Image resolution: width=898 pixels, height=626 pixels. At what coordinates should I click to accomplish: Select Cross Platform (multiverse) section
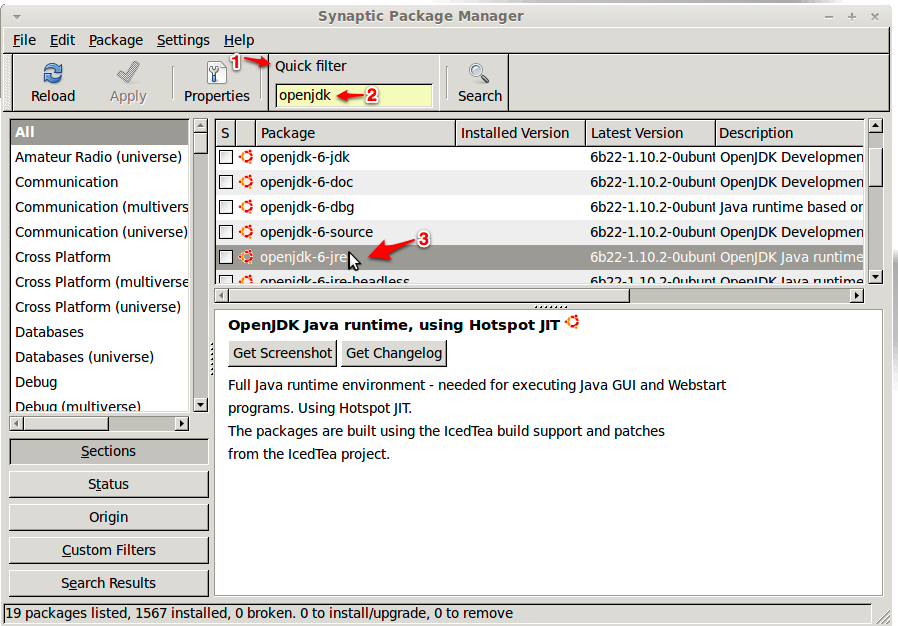(99, 282)
